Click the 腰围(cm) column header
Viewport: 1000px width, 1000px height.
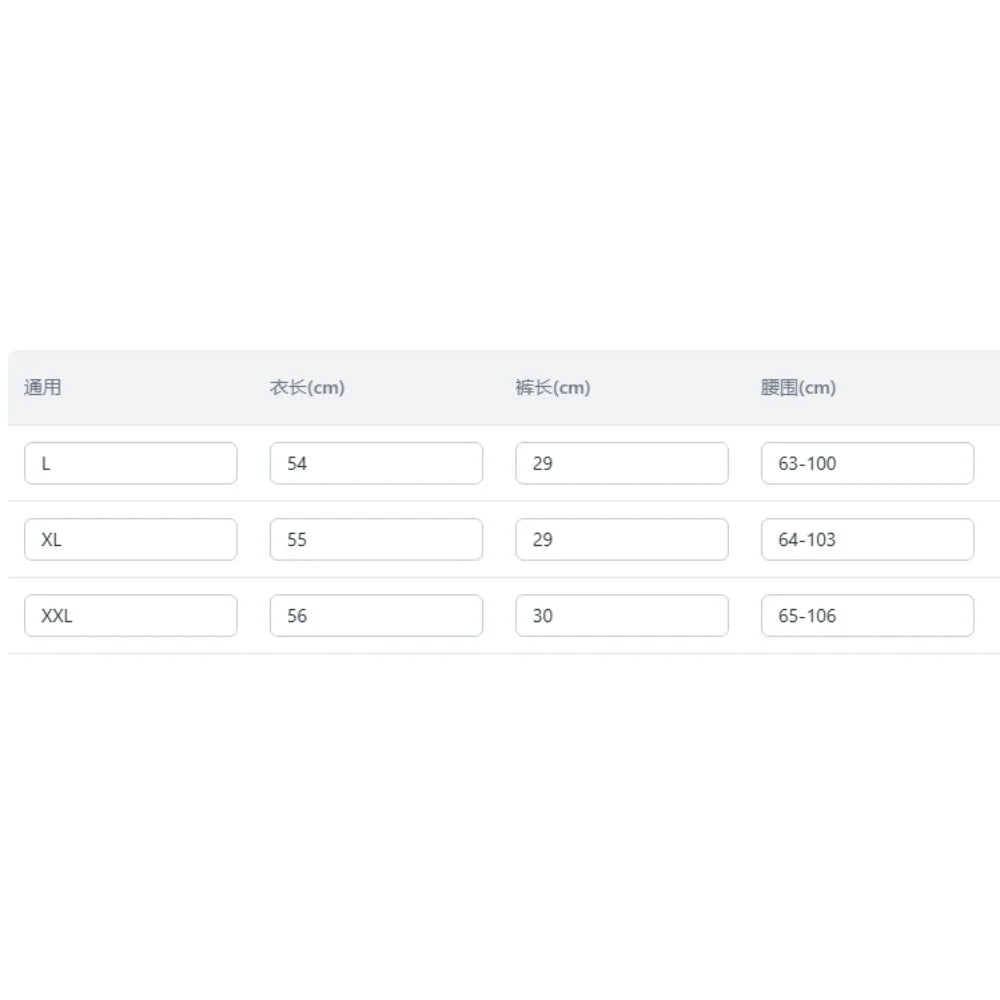[798, 388]
